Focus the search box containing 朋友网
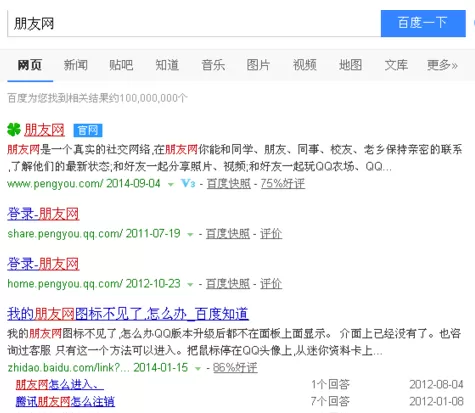The image size is (475, 413). click(194, 23)
